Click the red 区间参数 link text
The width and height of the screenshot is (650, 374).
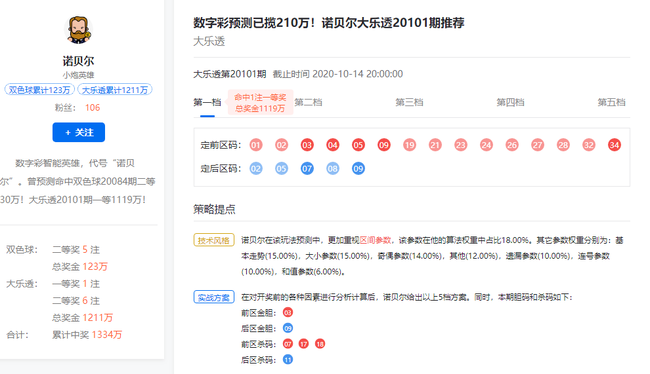[x=375, y=240]
